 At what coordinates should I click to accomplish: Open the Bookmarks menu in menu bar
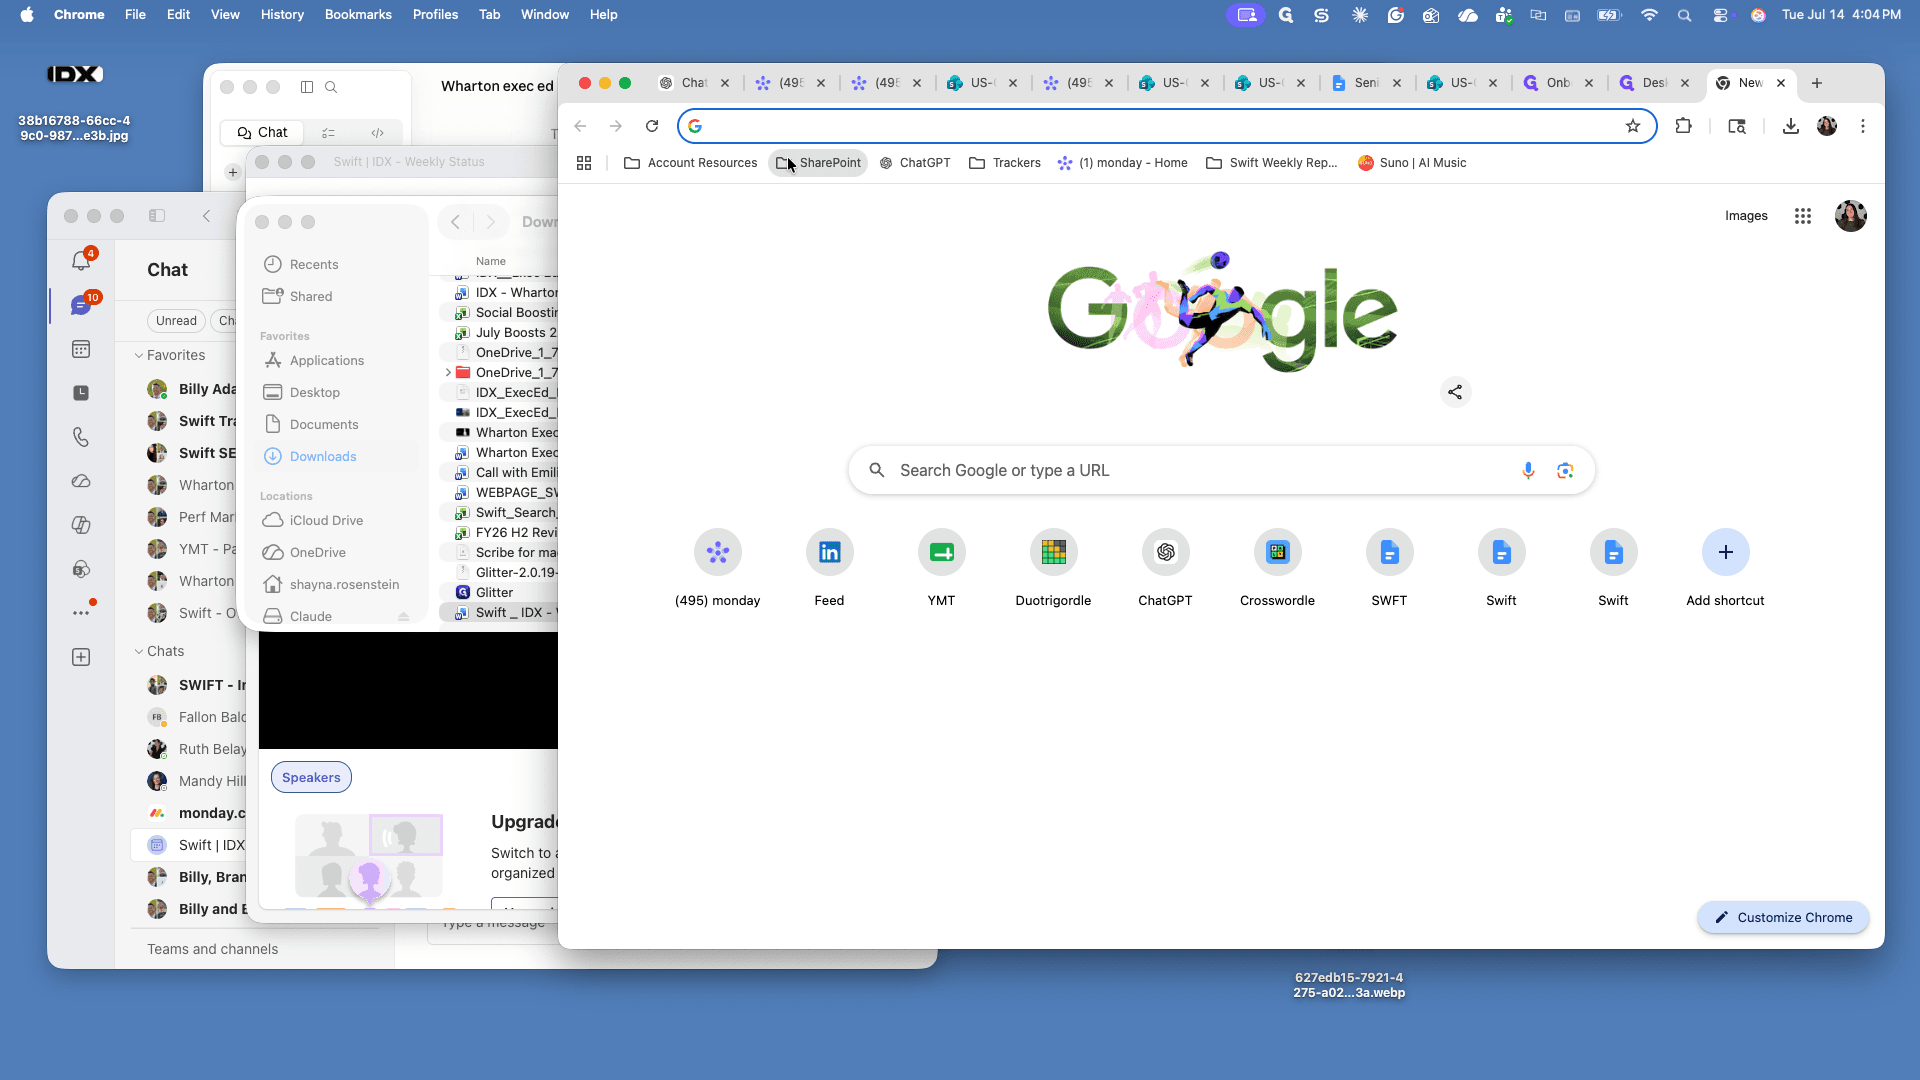point(358,15)
